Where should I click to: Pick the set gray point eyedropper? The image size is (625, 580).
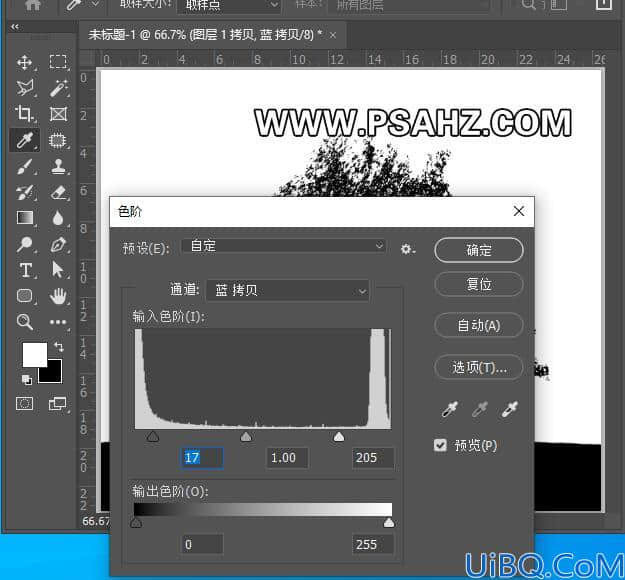coord(480,409)
